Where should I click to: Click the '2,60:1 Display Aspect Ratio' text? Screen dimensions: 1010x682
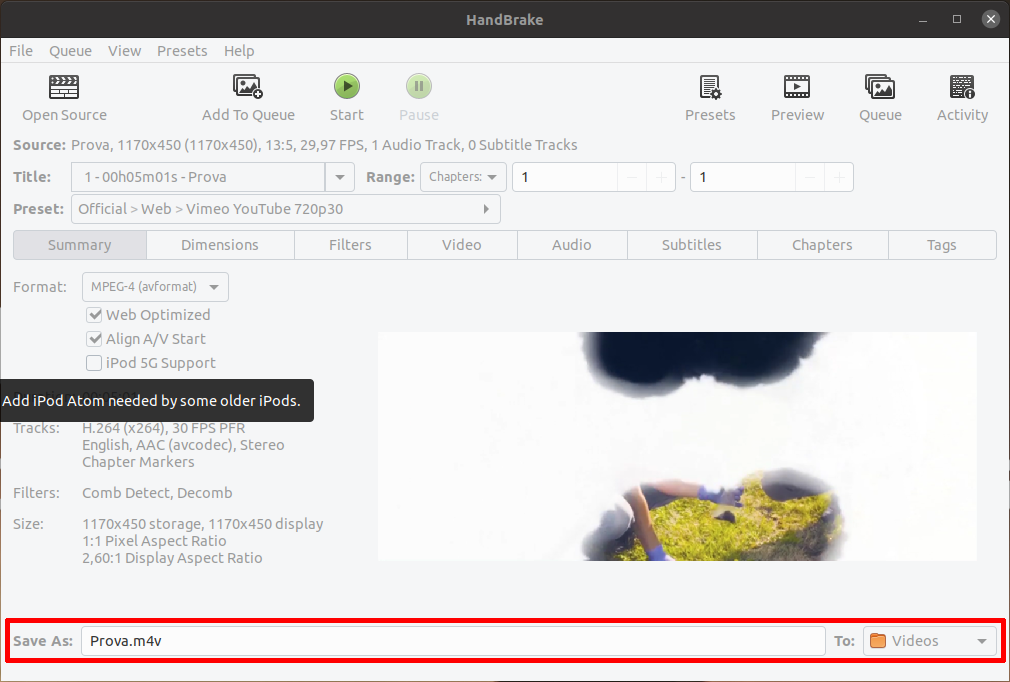[x=172, y=558]
